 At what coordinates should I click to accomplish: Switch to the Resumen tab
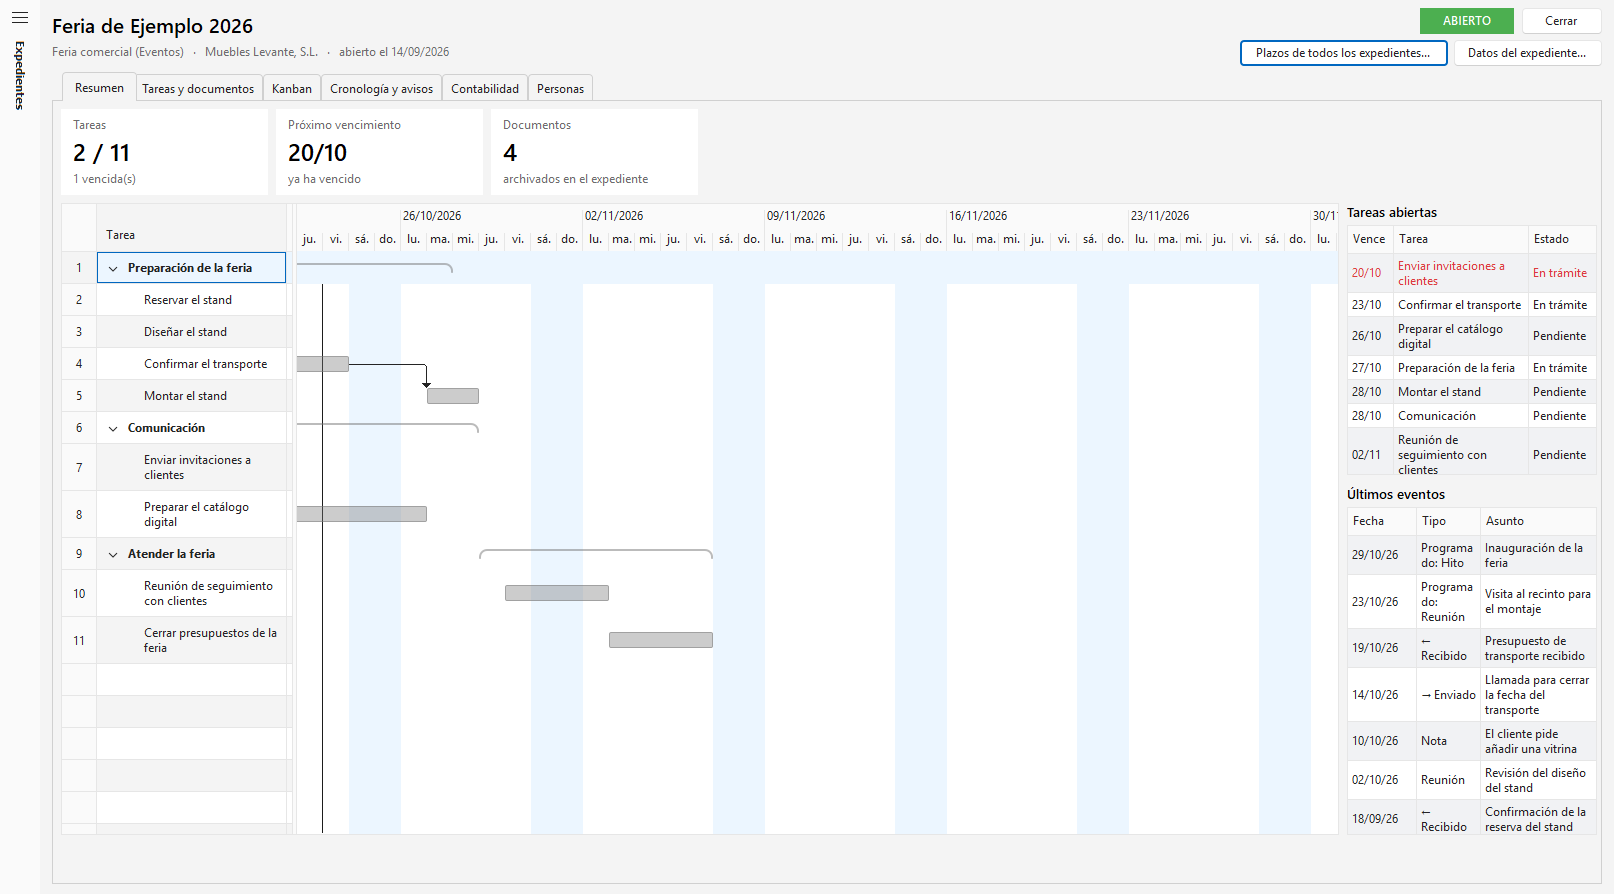[x=99, y=88]
